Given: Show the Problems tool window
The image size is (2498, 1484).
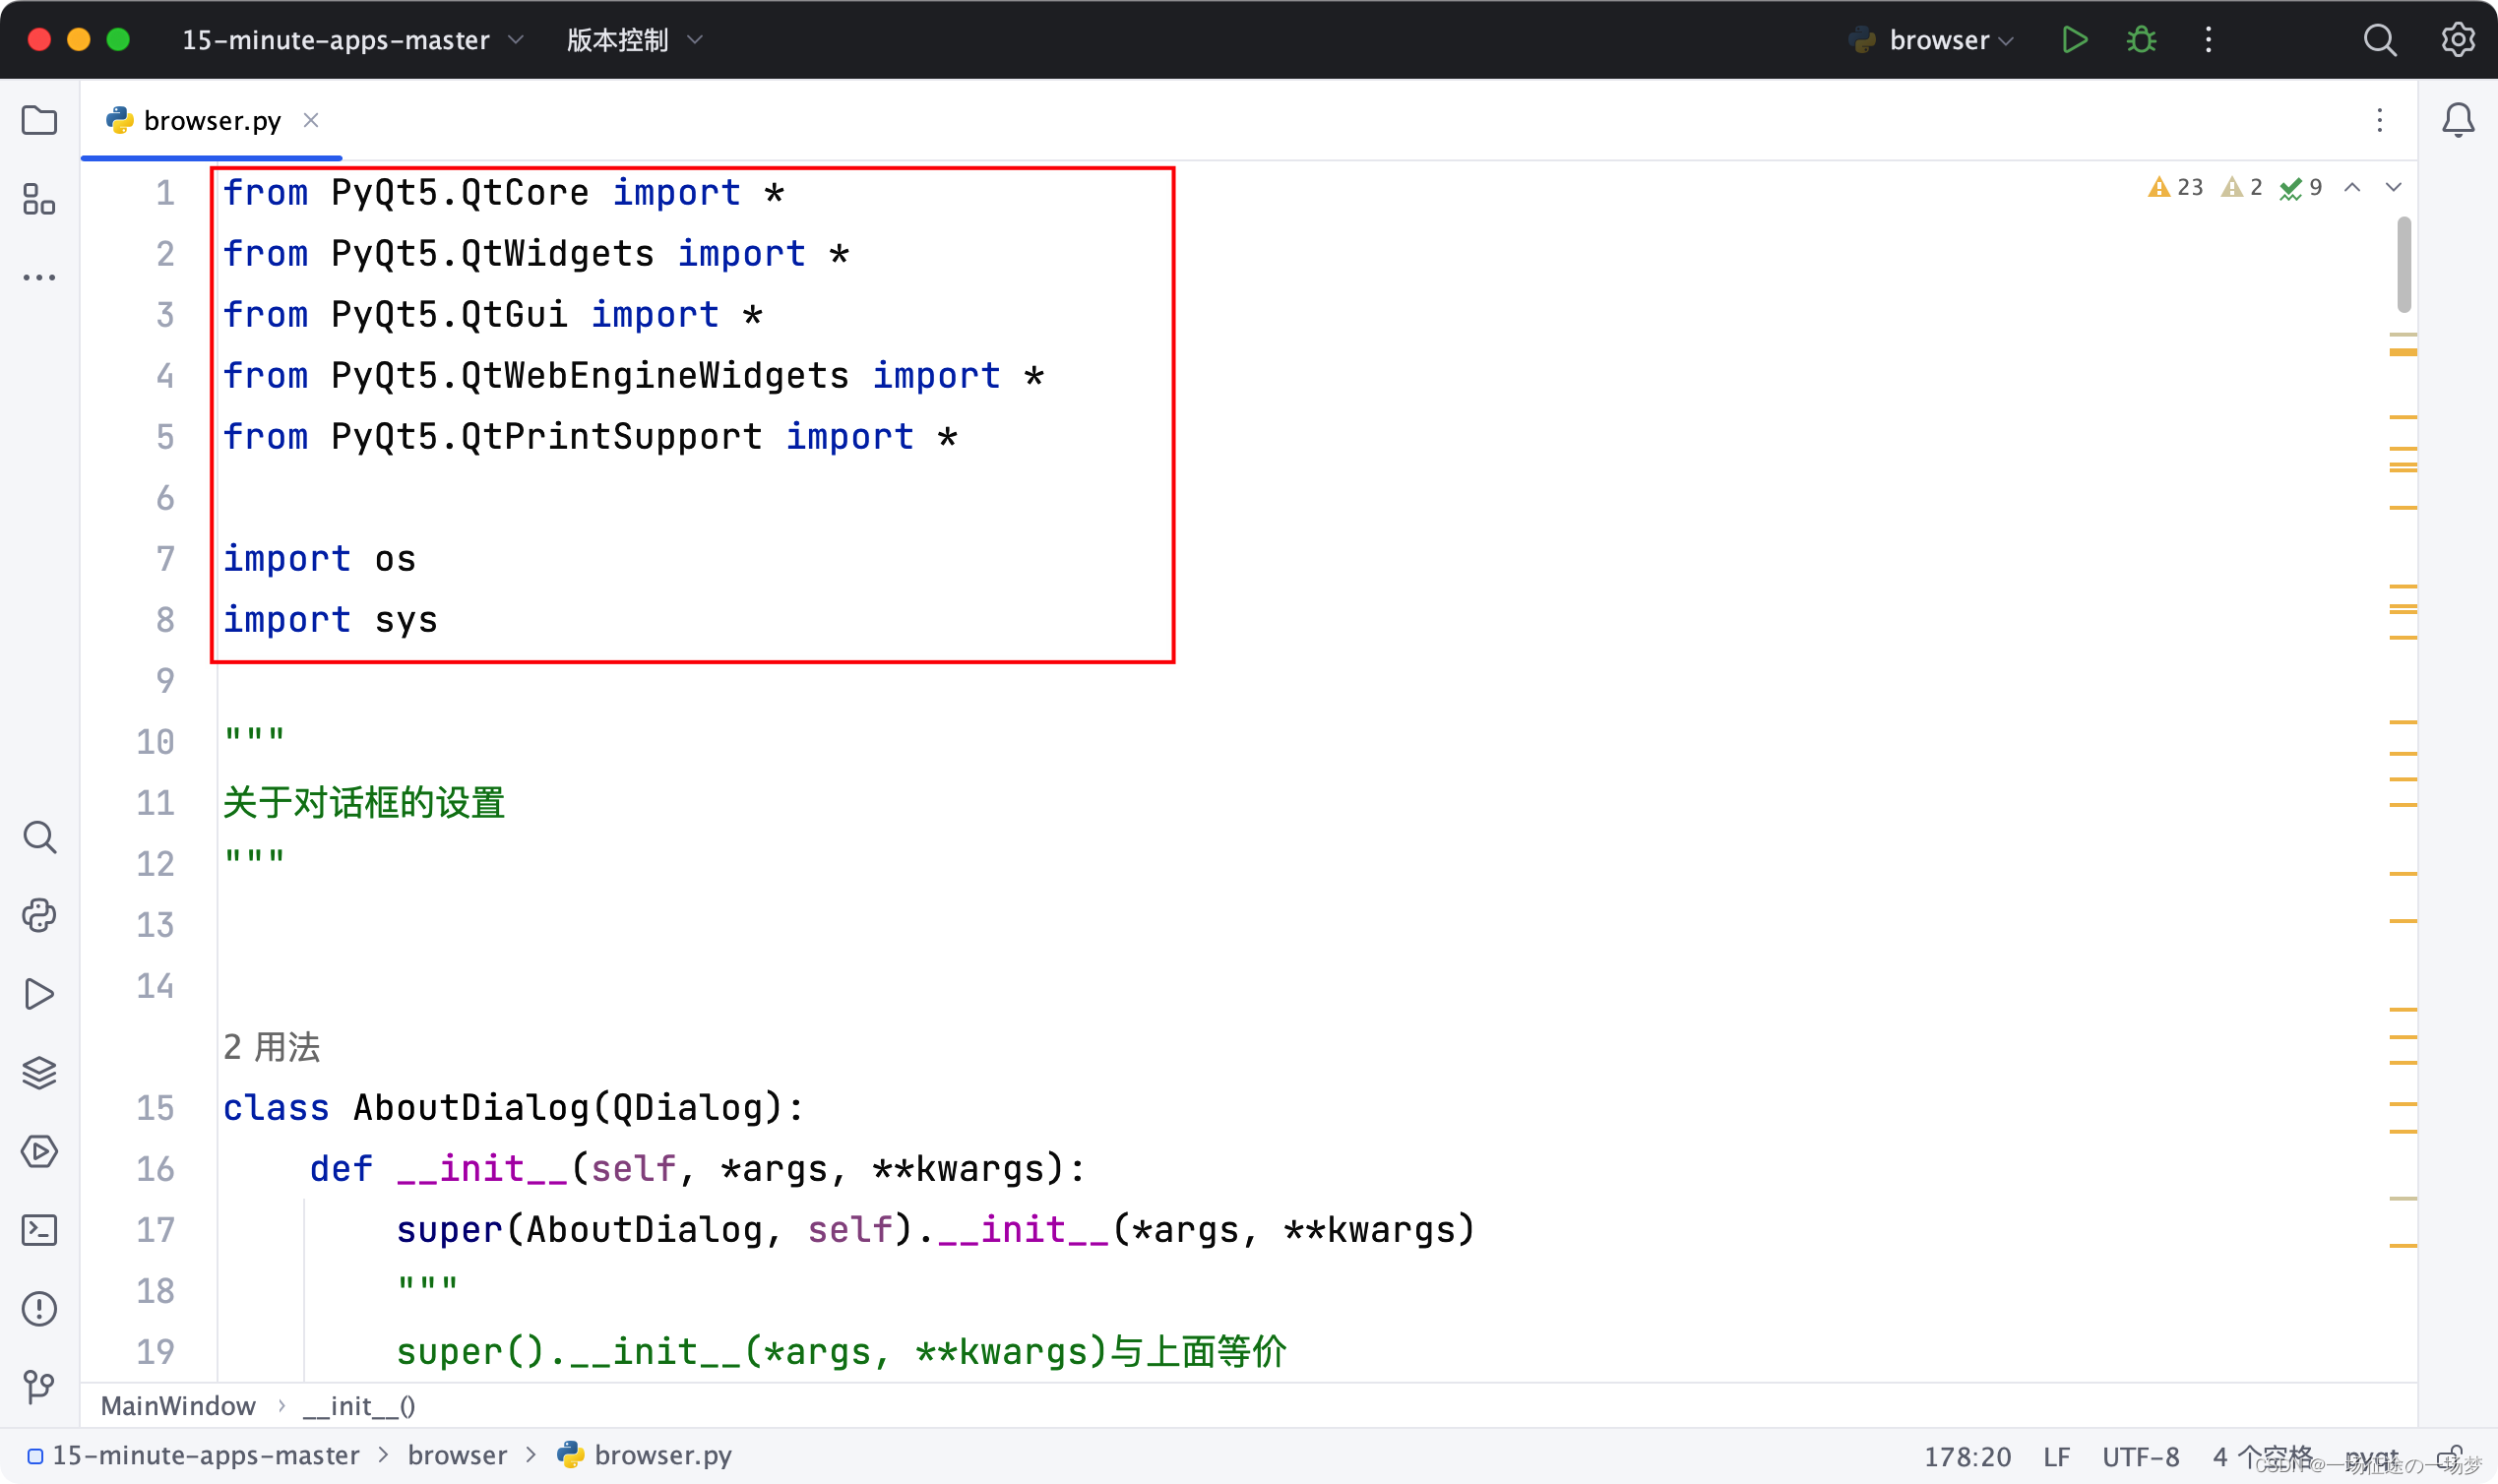Looking at the screenshot, I should coord(39,1308).
